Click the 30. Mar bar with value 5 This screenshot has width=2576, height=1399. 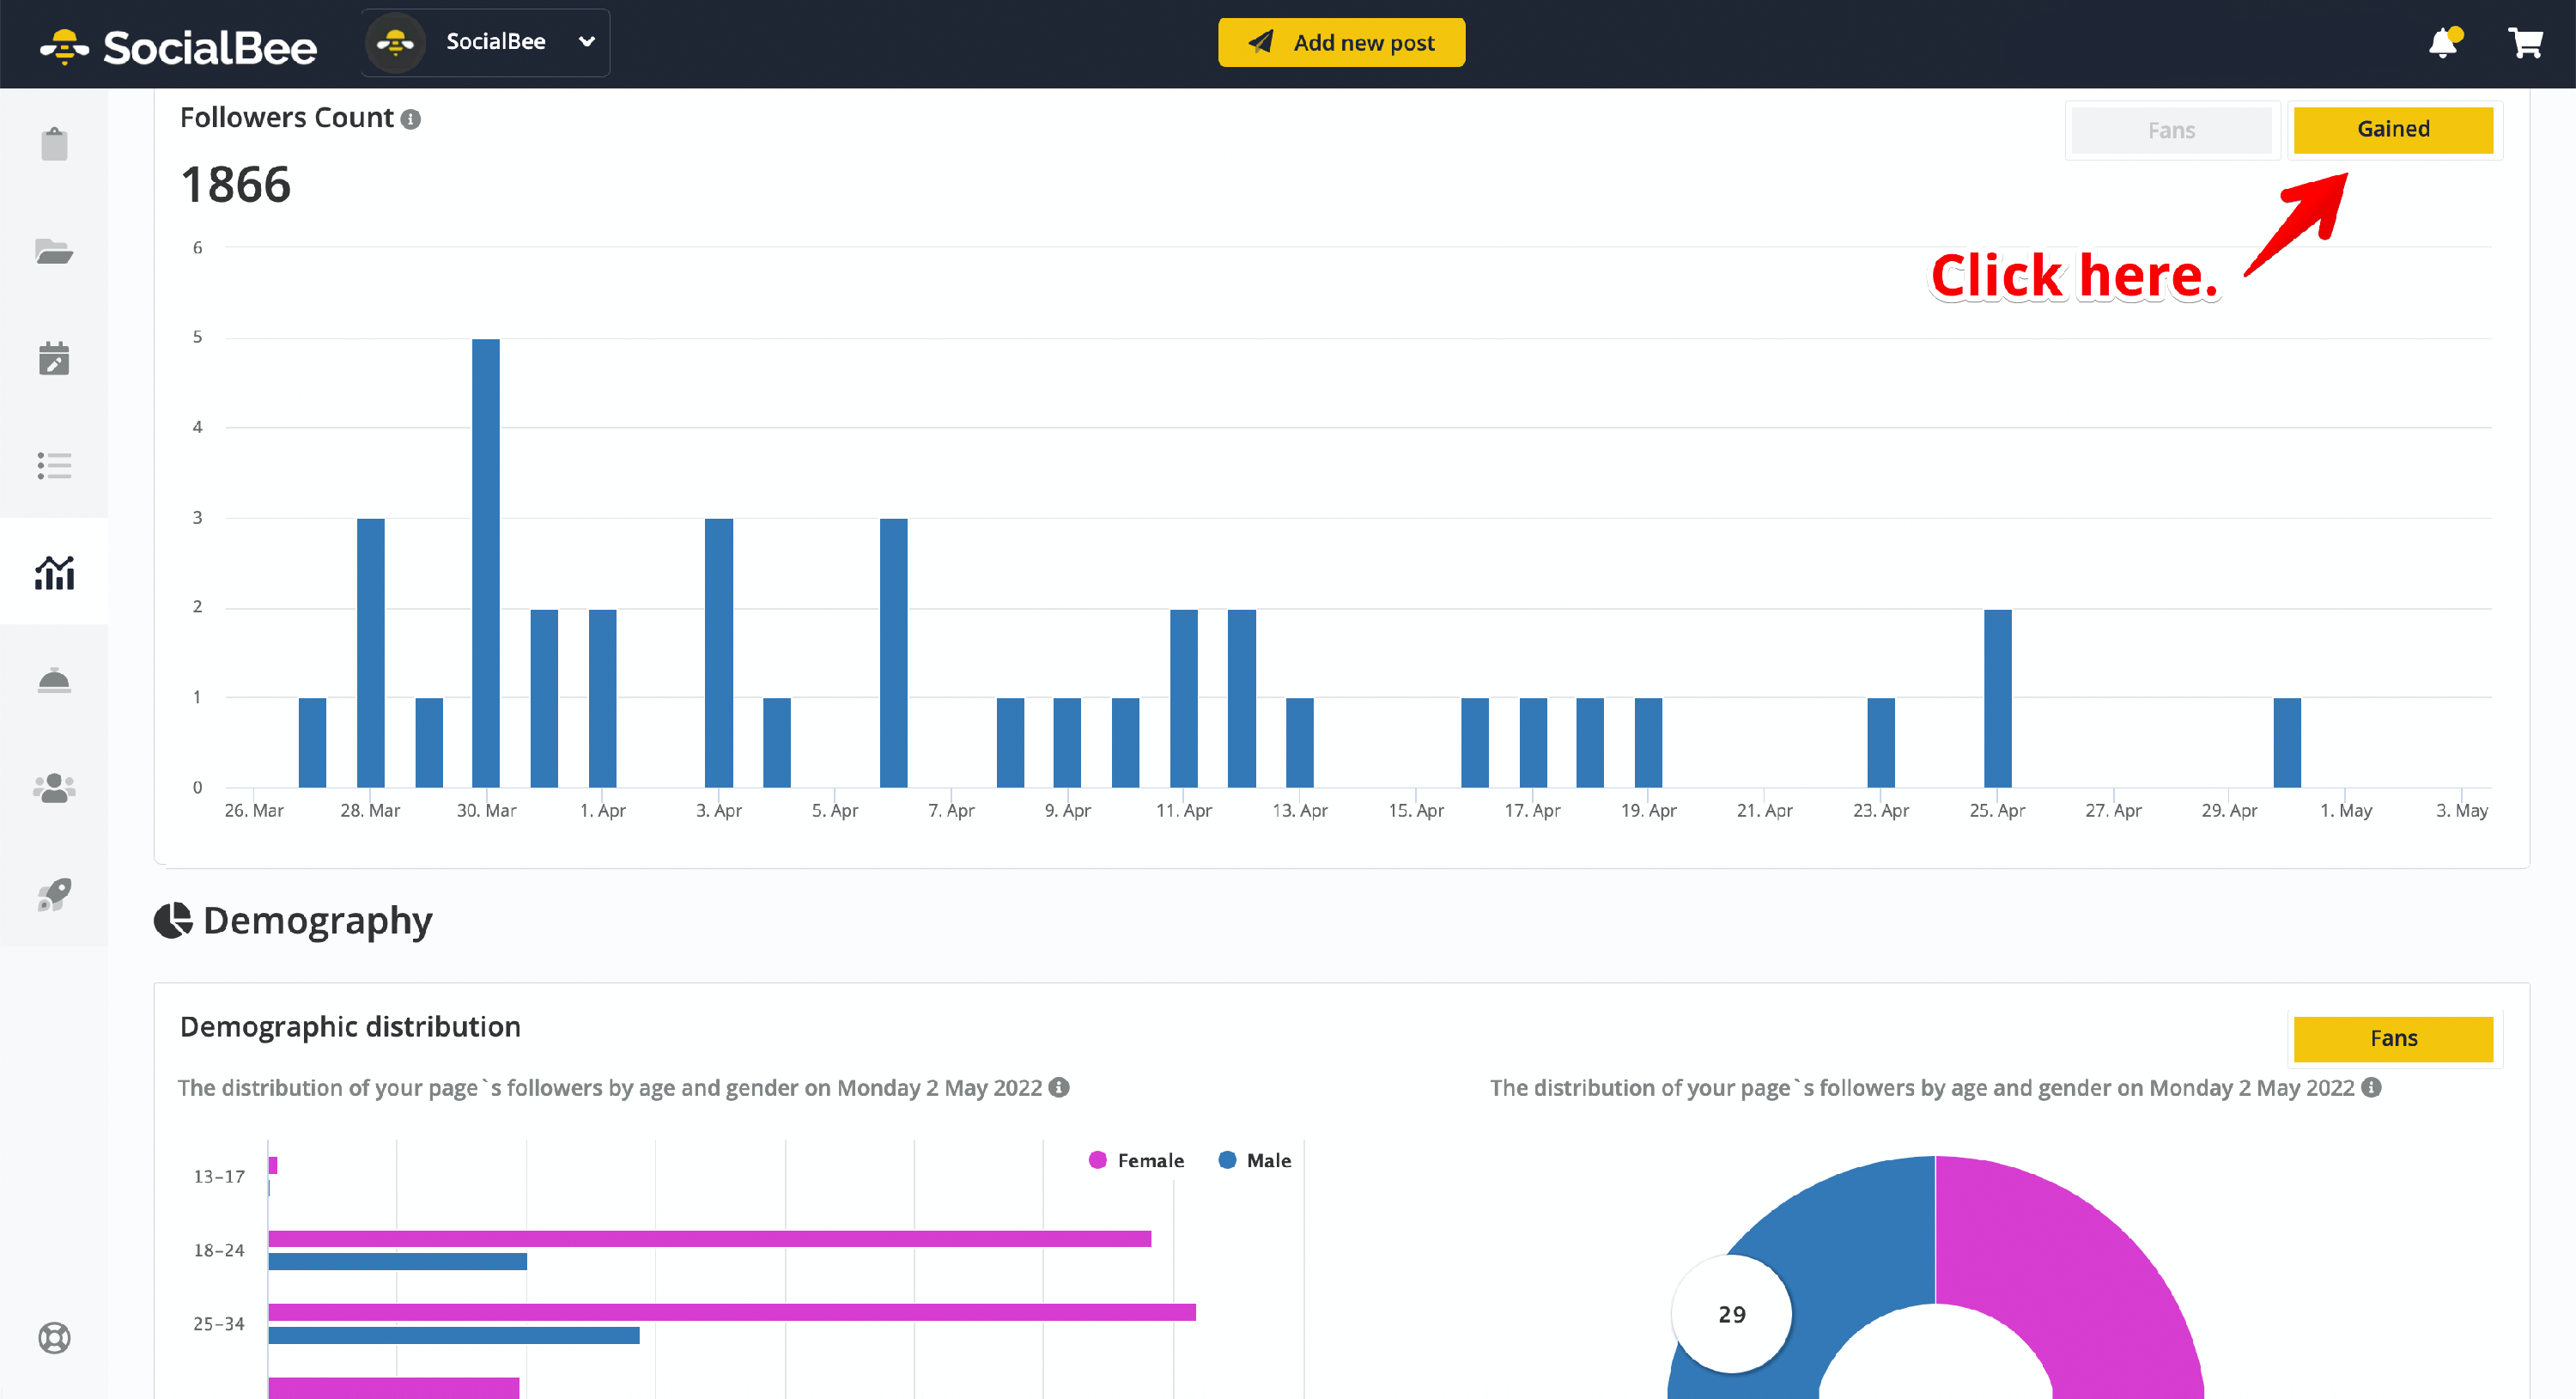tap(486, 563)
